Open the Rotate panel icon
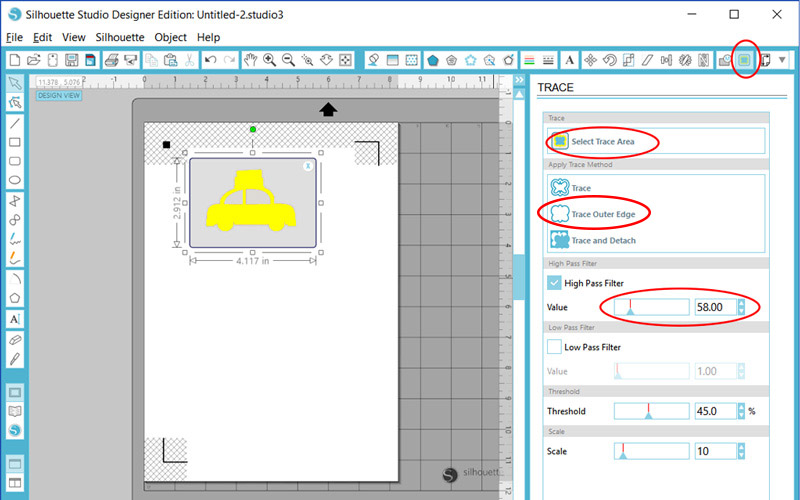 [609, 60]
